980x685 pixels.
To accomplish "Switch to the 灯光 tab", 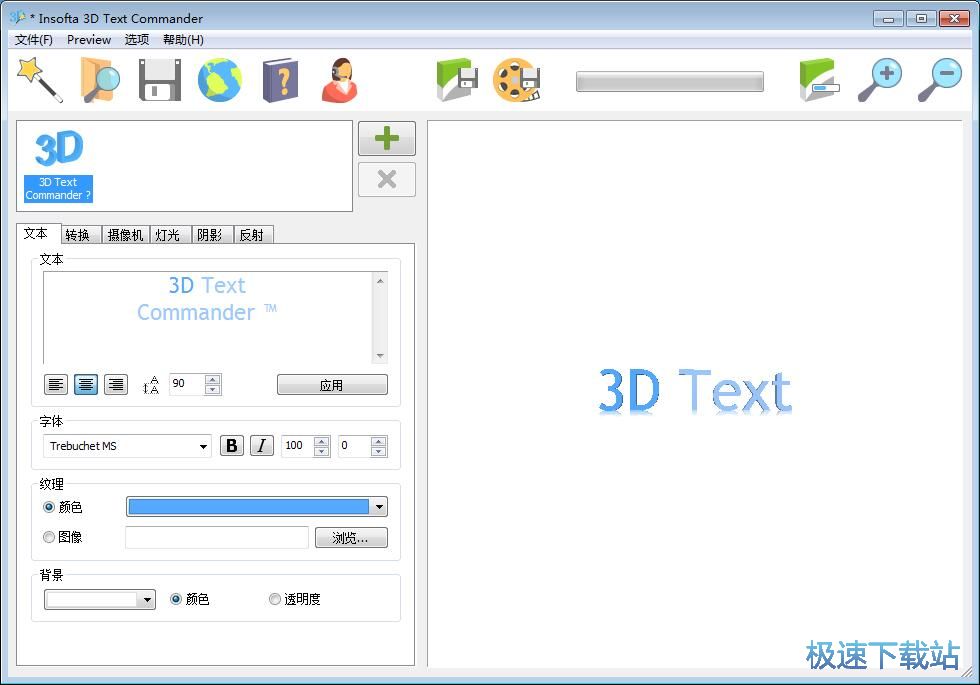I will pos(167,234).
